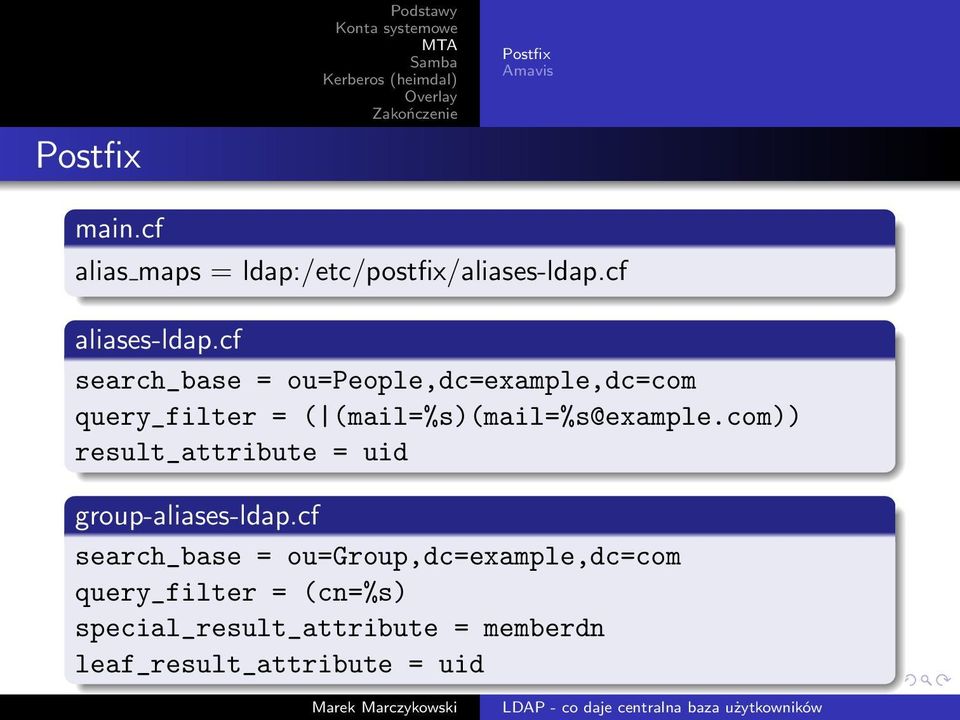Image resolution: width=960 pixels, height=720 pixels.
Task: Click the main.cf block heading
Action: tap(119, 229)
